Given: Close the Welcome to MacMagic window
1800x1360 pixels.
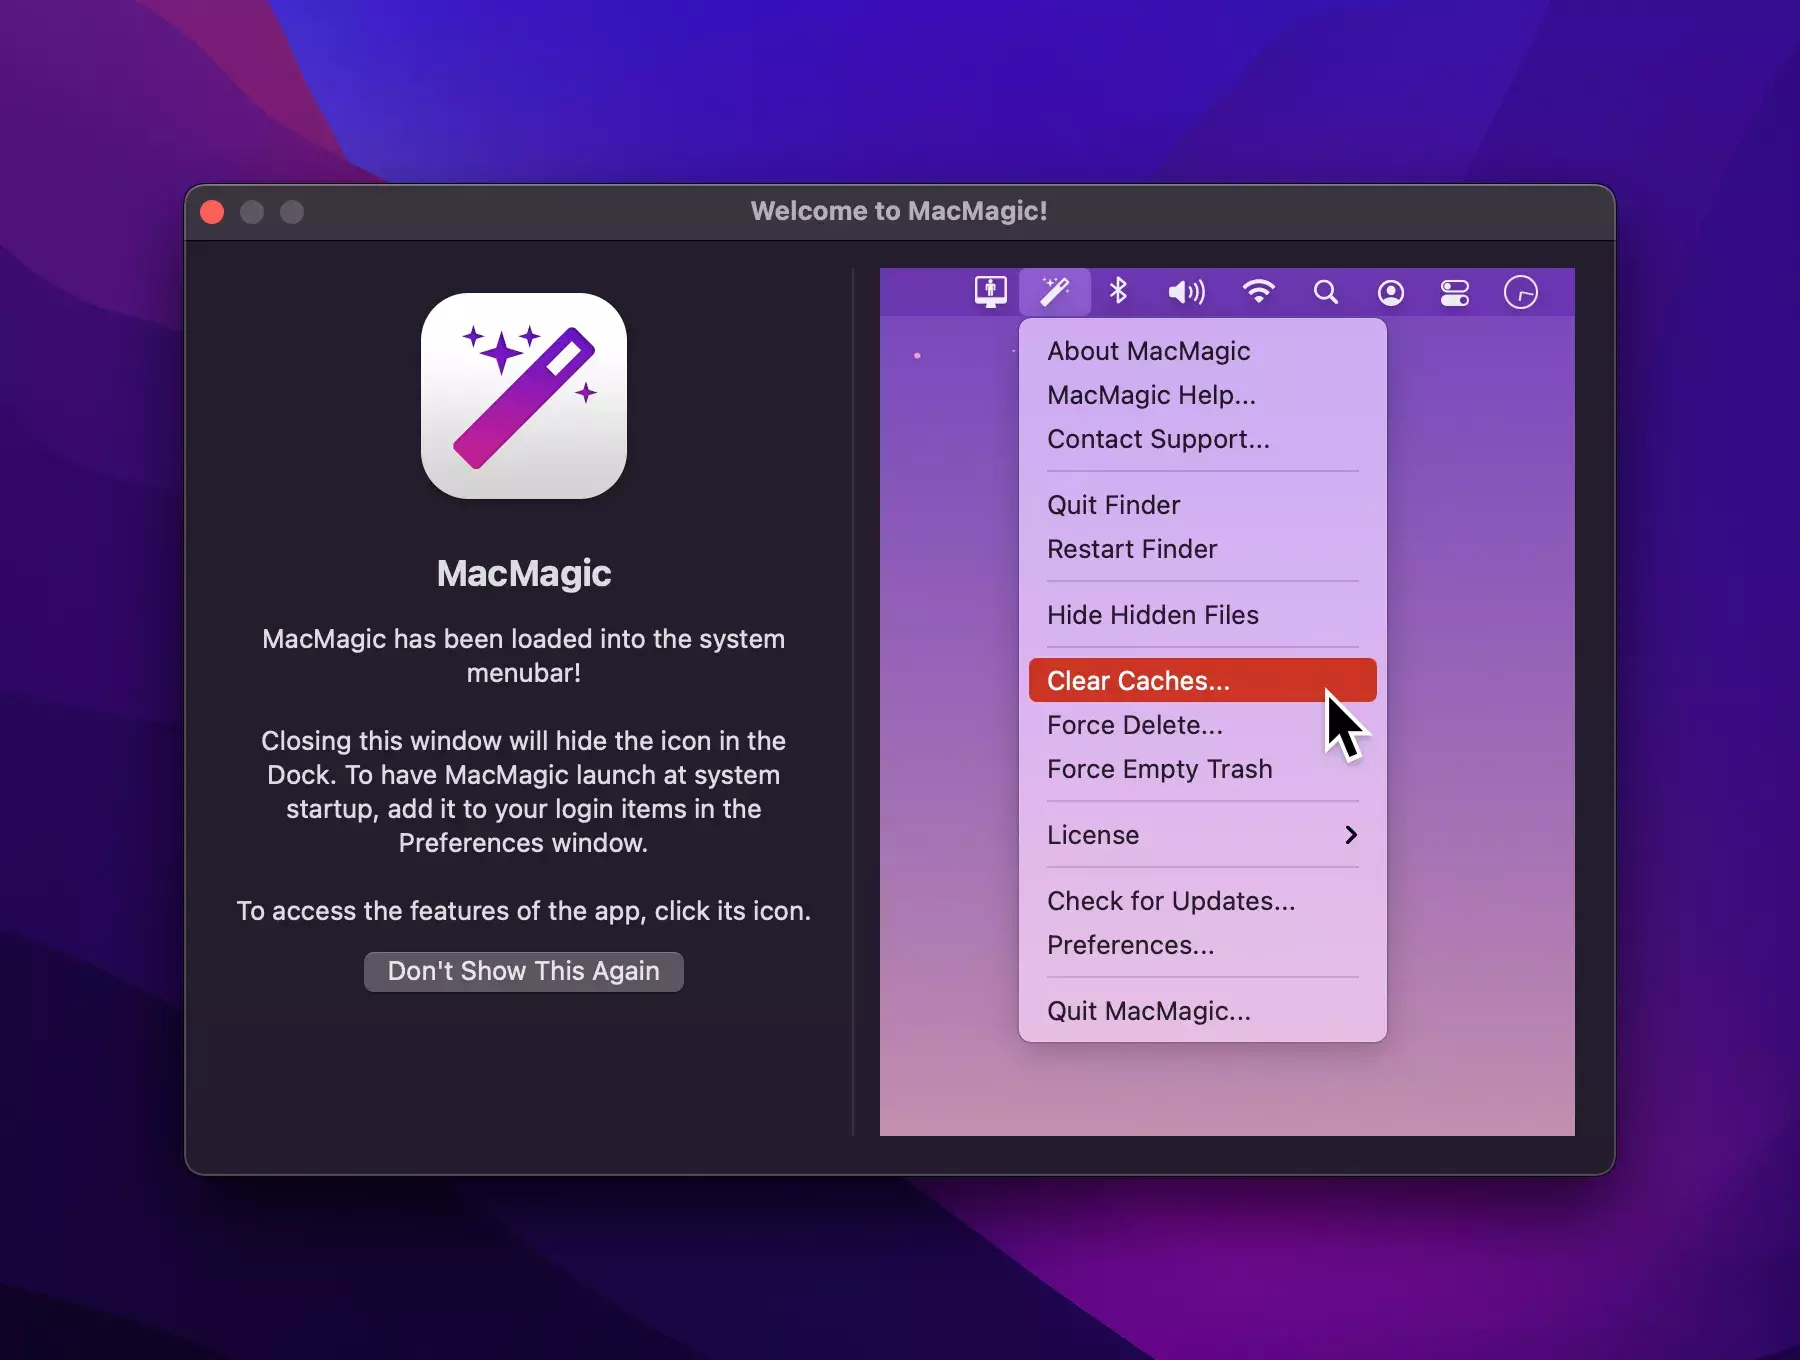Looking at the screenshot, I should [x=212, y=212].
